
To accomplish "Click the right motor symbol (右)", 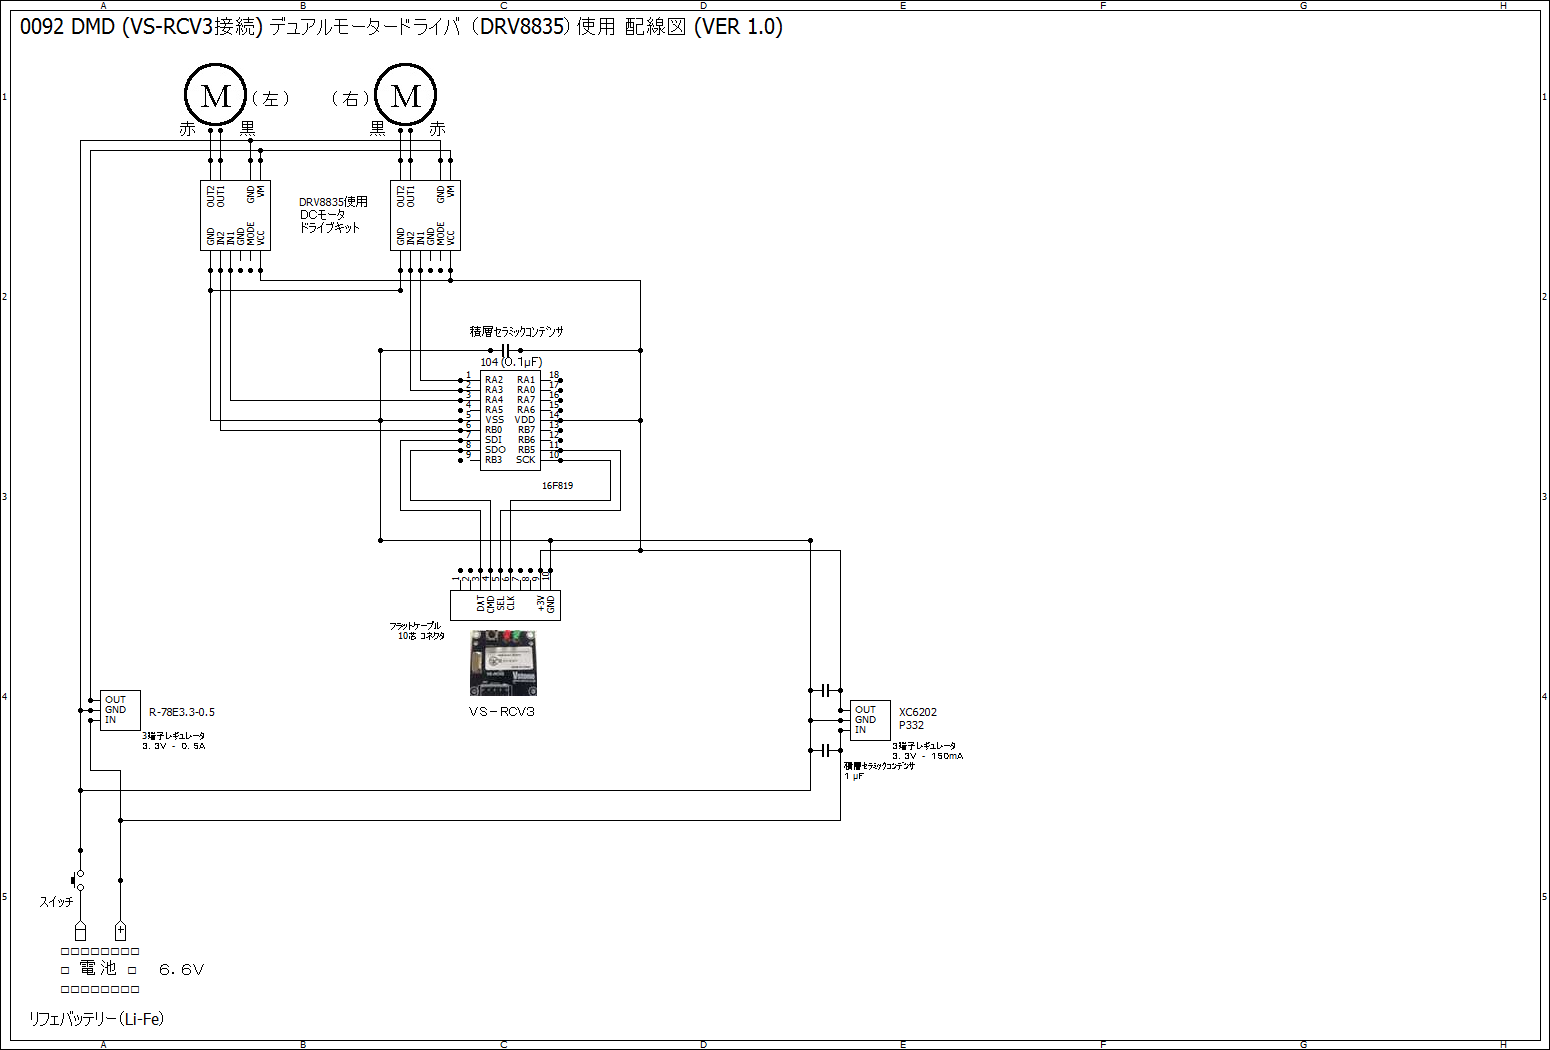I will pyautogui.click(x=405, y=95).
